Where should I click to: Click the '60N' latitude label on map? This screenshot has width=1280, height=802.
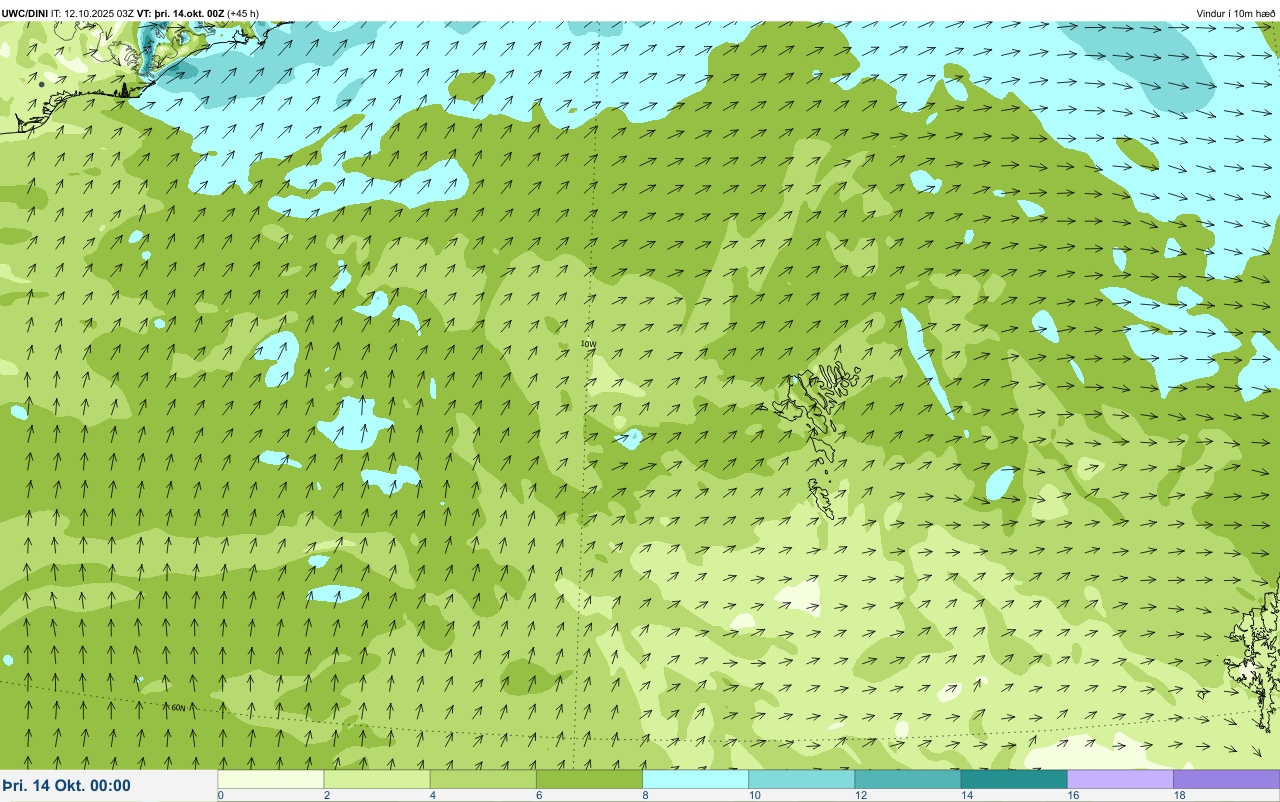(x=178, y=708)
